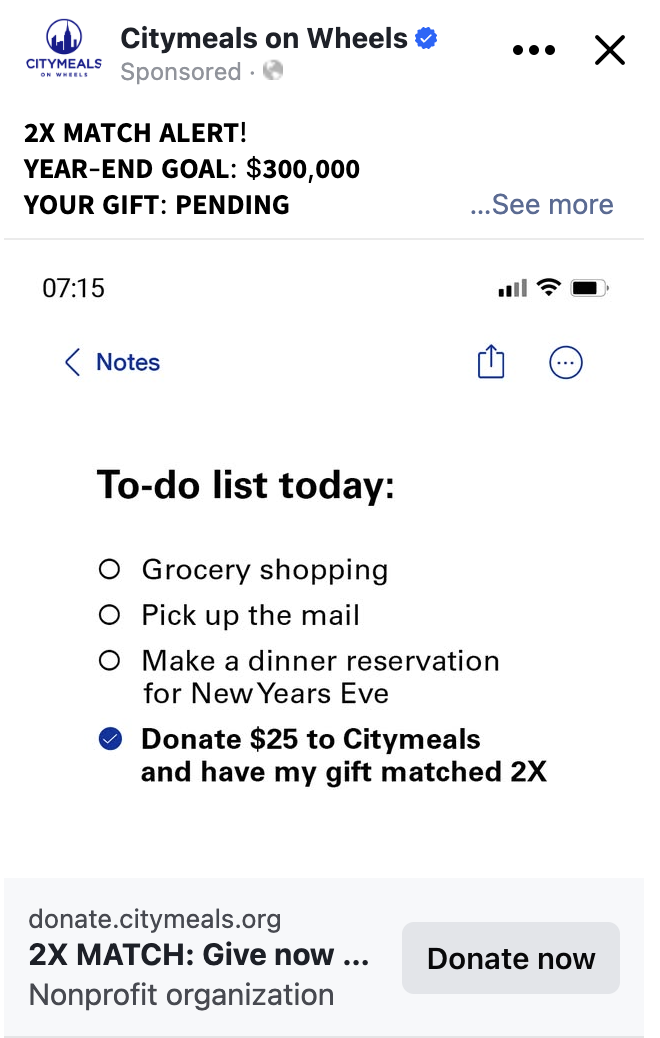660x1038 pixels.
Task: Uncheck the Donate $25 to Citymeals item
Action: pyautogui.click(x=110, y=739)
